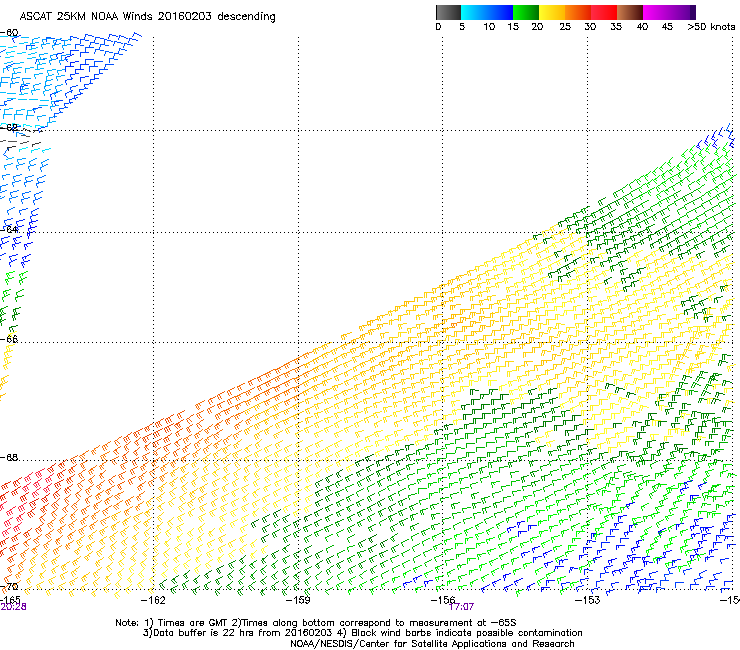Click the '>50 knots' legend label
This screenshot has width=740, height=650.
711,27
